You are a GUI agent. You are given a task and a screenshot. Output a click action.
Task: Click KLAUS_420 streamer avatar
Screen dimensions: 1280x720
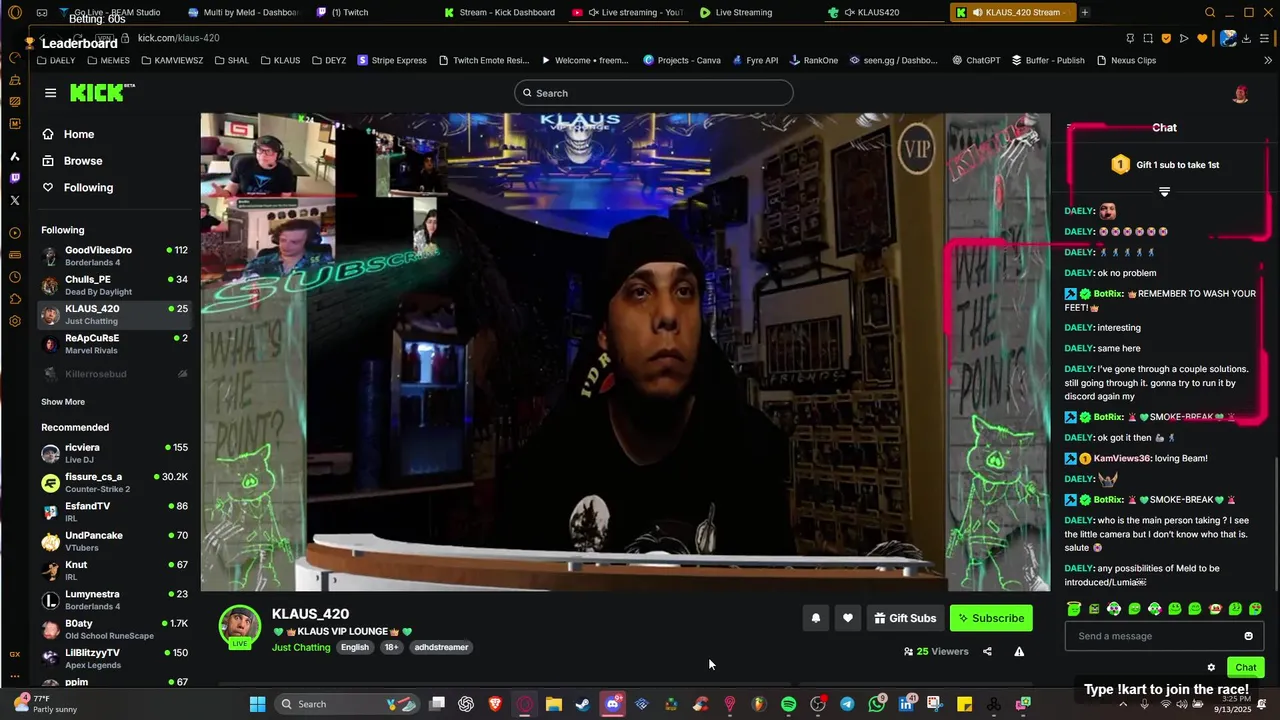(x=240, y=626)
